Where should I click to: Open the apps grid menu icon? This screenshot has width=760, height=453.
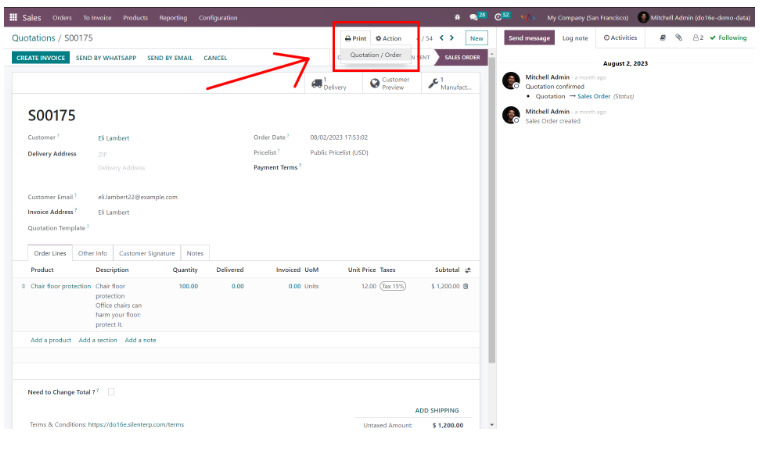(x=13, y=17)
